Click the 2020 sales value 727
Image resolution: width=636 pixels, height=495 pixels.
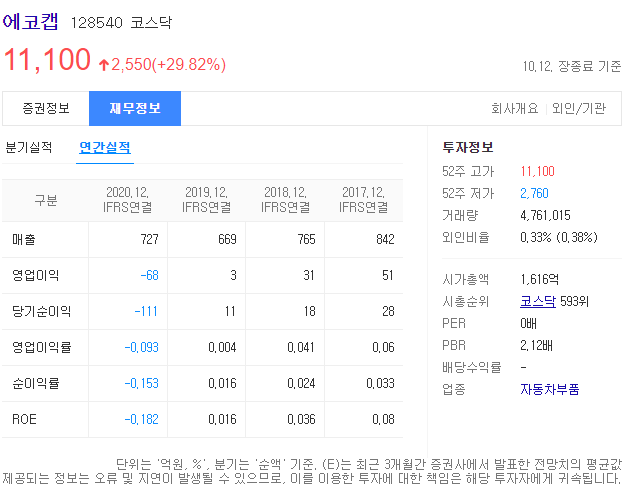pos(150,239)
